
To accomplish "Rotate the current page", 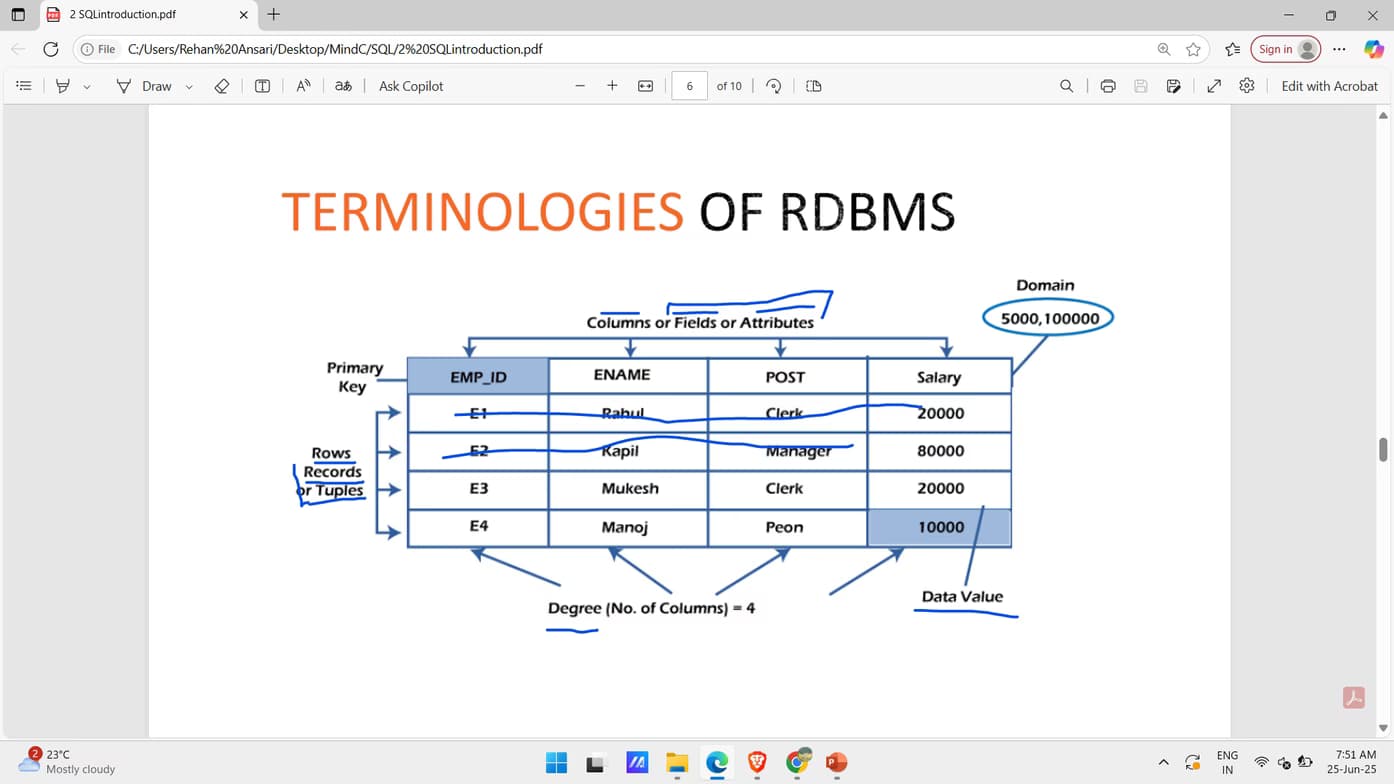I will (x=773, y=86).
